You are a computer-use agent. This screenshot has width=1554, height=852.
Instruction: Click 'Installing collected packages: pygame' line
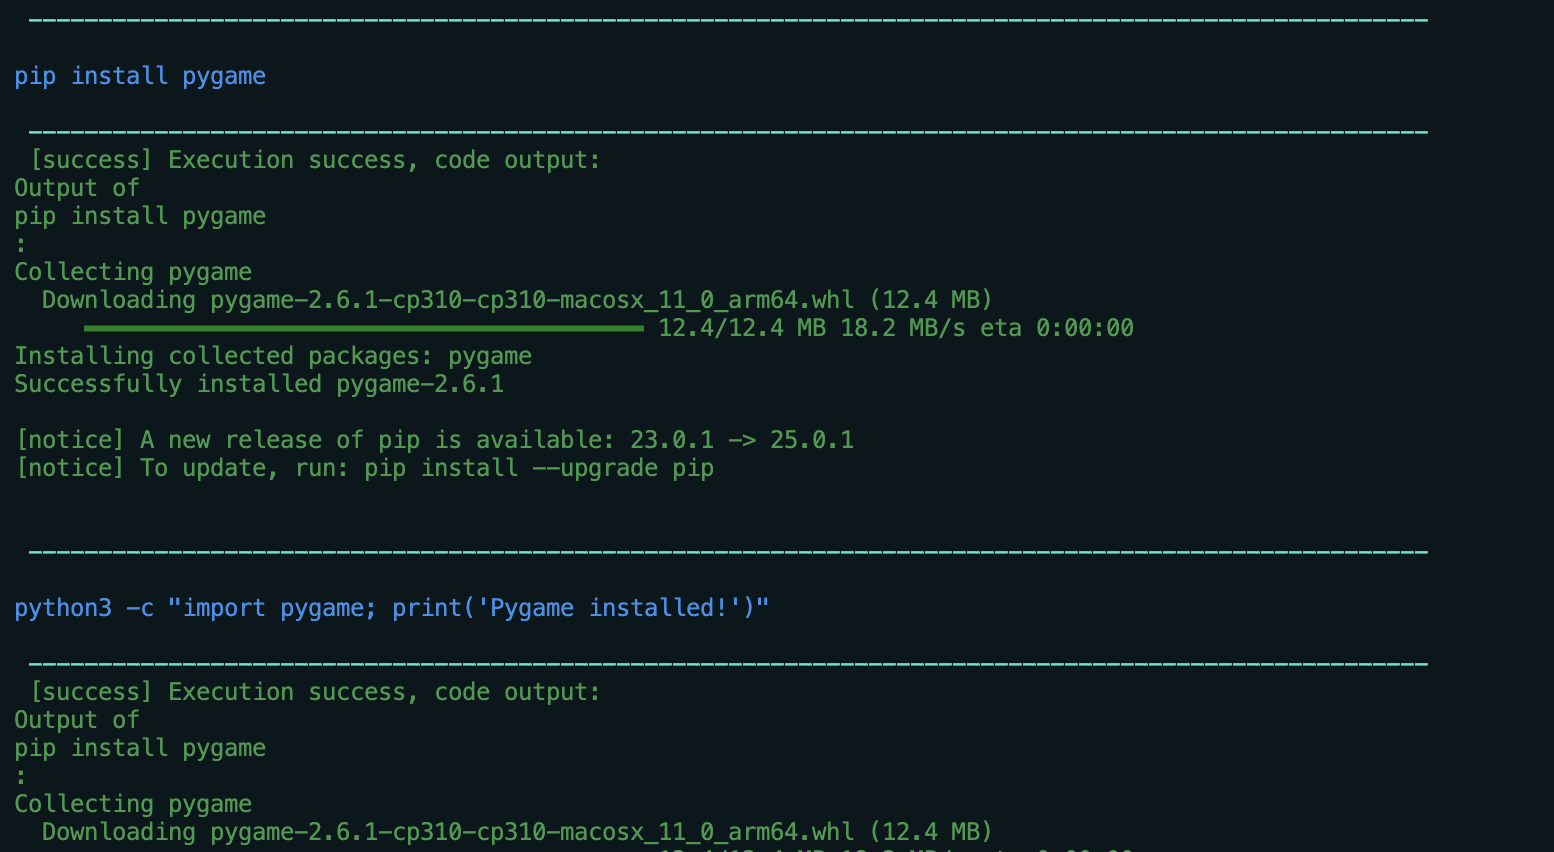coord(273,356)
